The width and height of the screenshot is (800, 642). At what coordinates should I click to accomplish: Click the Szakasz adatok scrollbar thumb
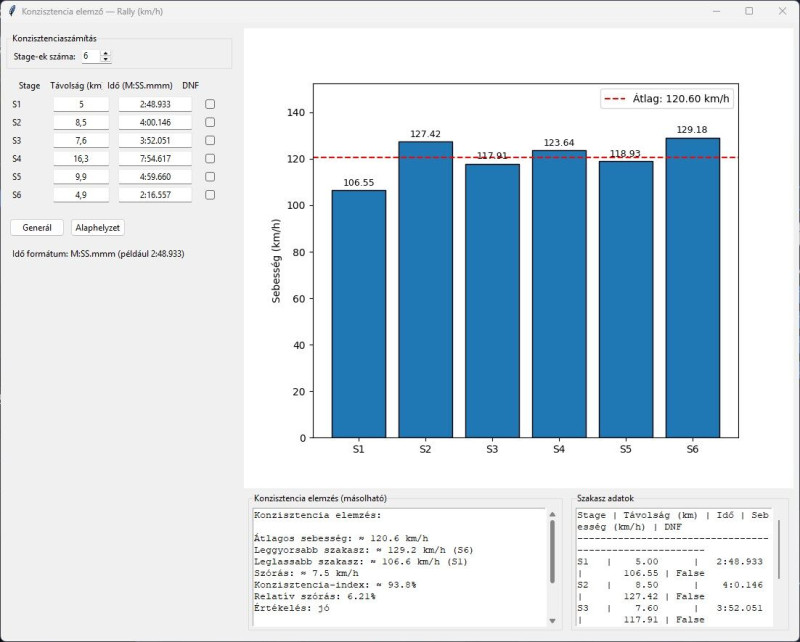pyautogui.click(x=779, y=549)
